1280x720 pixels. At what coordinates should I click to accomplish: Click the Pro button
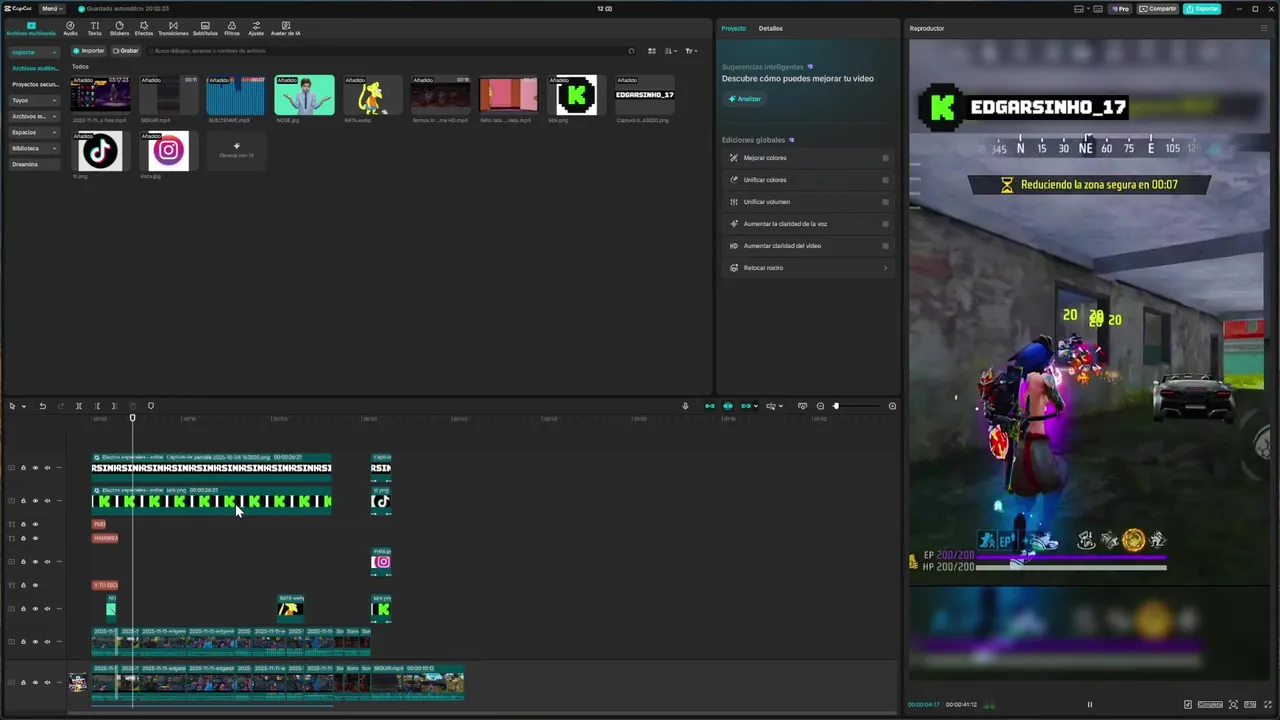coord(1121,9)
